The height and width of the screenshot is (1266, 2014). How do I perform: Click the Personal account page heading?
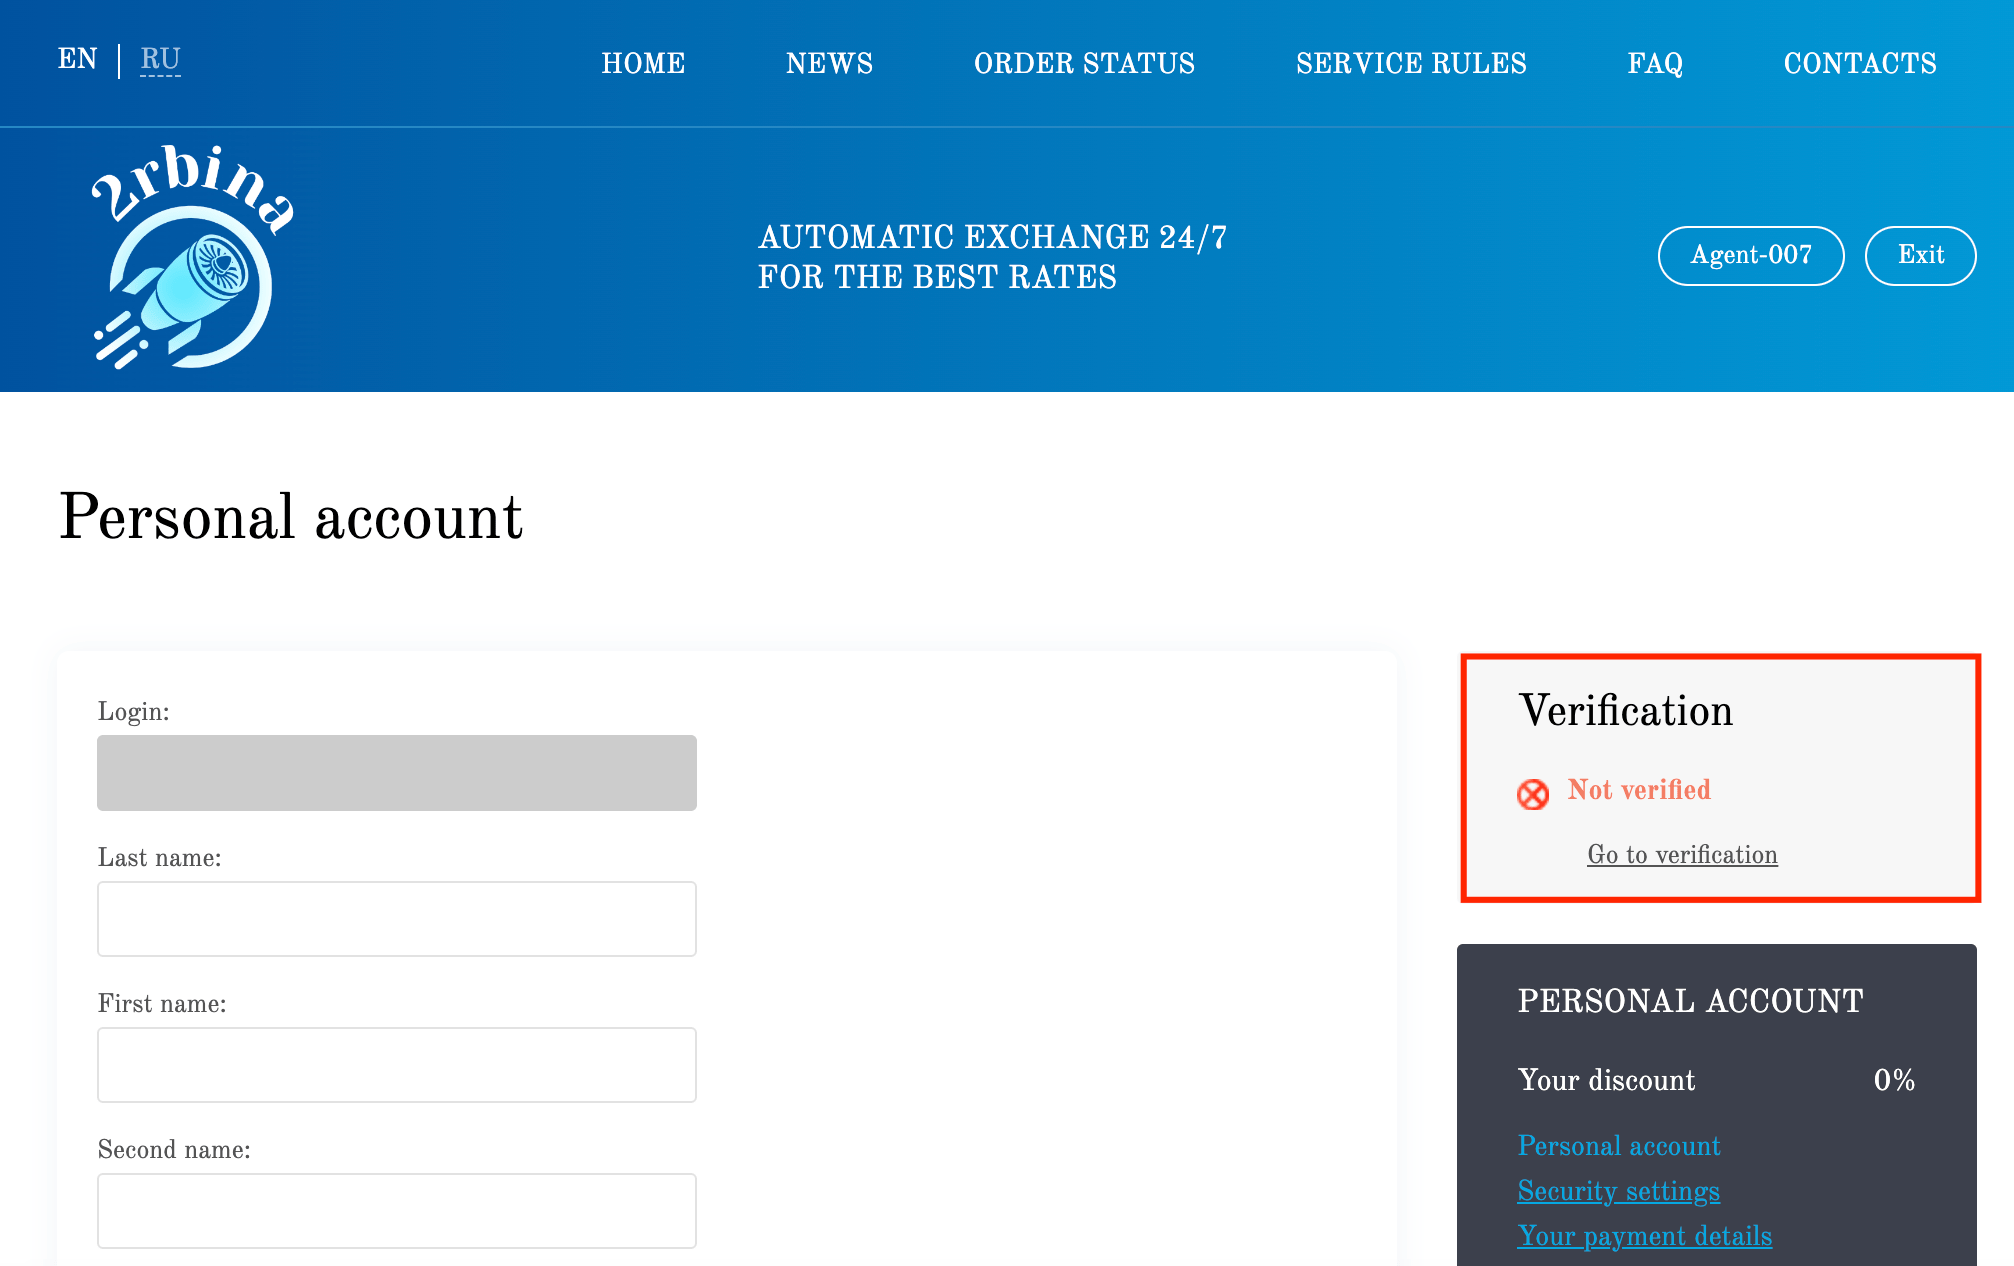[x=291, y=517]
